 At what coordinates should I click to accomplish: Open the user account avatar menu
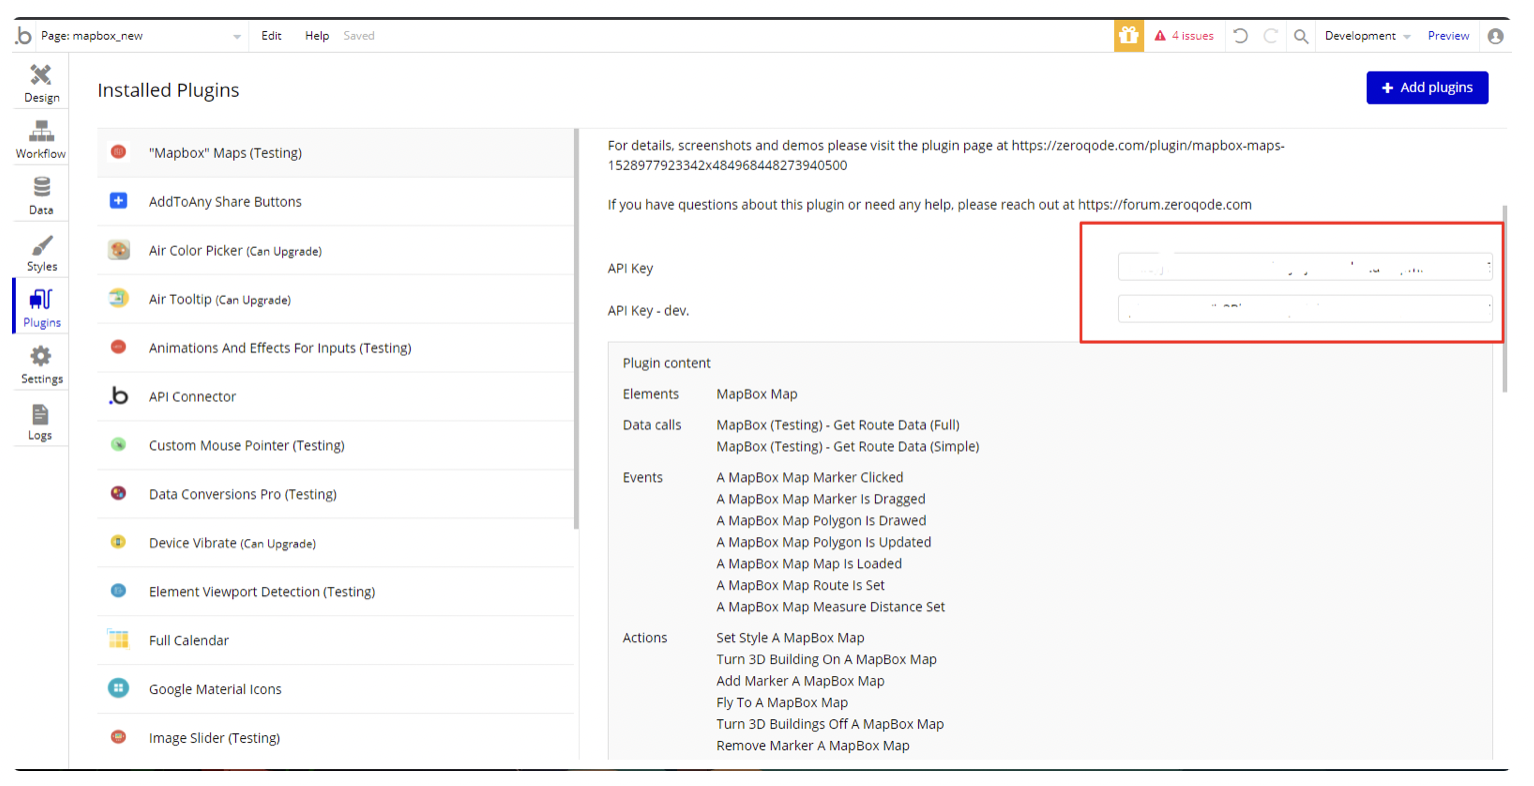tap(1496, 36)
